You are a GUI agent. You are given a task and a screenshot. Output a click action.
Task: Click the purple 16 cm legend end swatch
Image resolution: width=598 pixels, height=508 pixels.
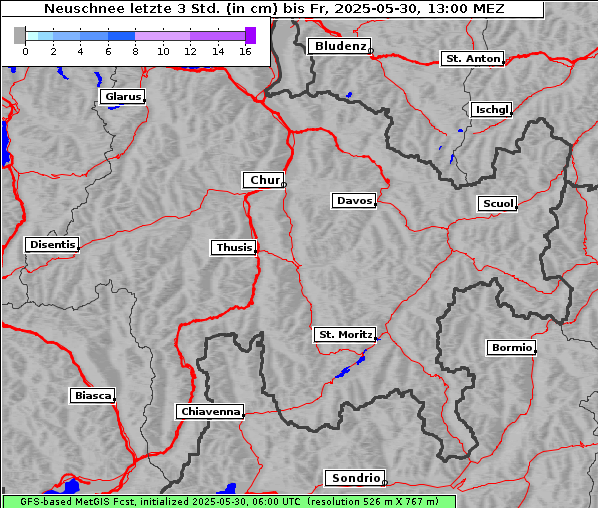pos(251,35)
